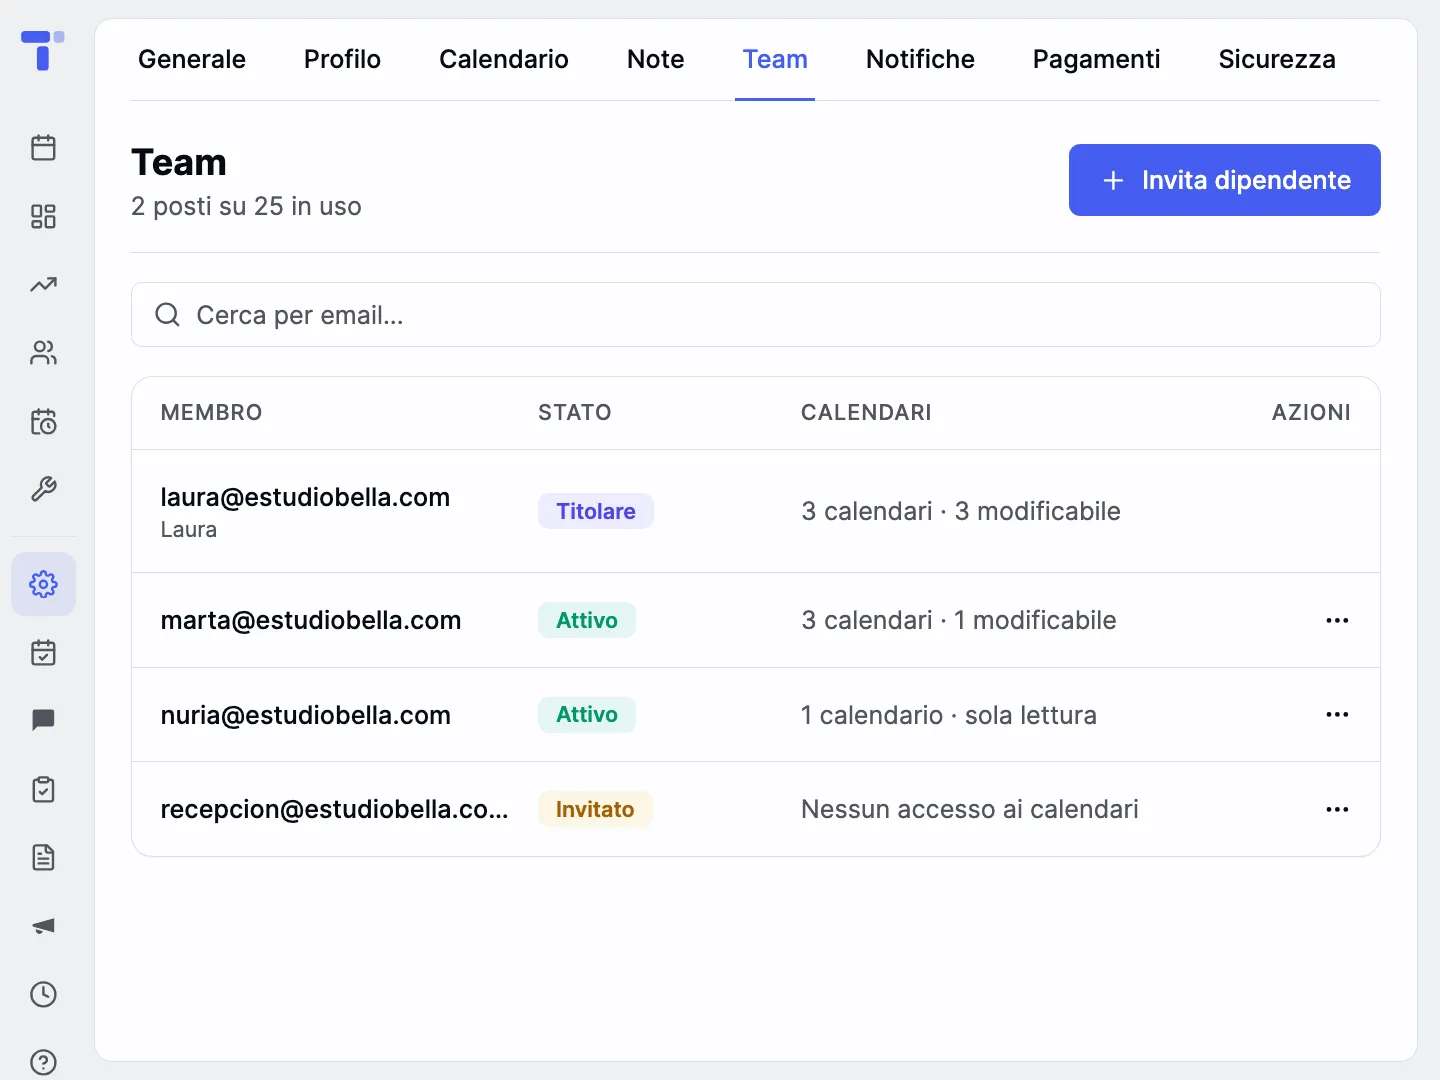Switch to the Pagamenti tab
1440x1080 pixels.
[x=1096, y=59]
